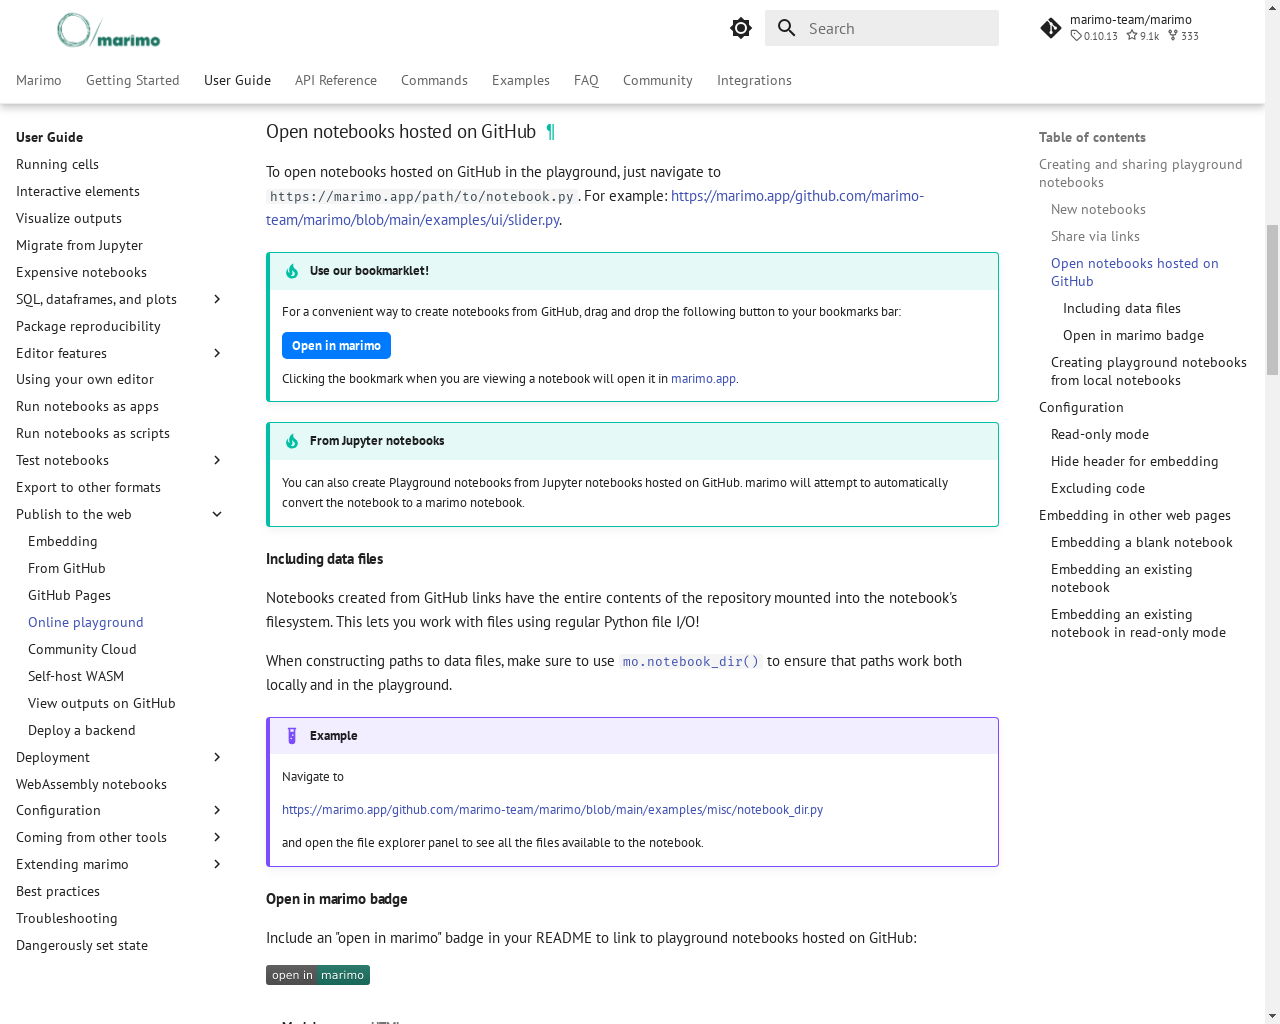Screen dimensions: 1280x1024
Task: Open the Community tab
Action: [658, 80]
